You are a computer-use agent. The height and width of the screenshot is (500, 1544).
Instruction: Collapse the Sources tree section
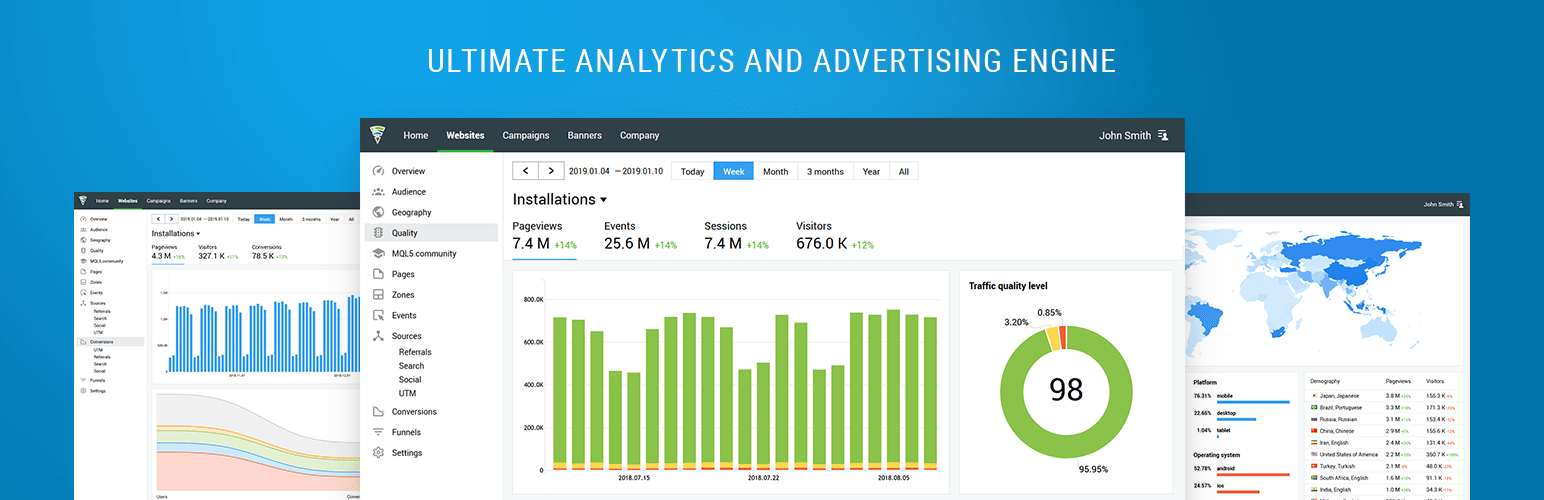(378, 336)
